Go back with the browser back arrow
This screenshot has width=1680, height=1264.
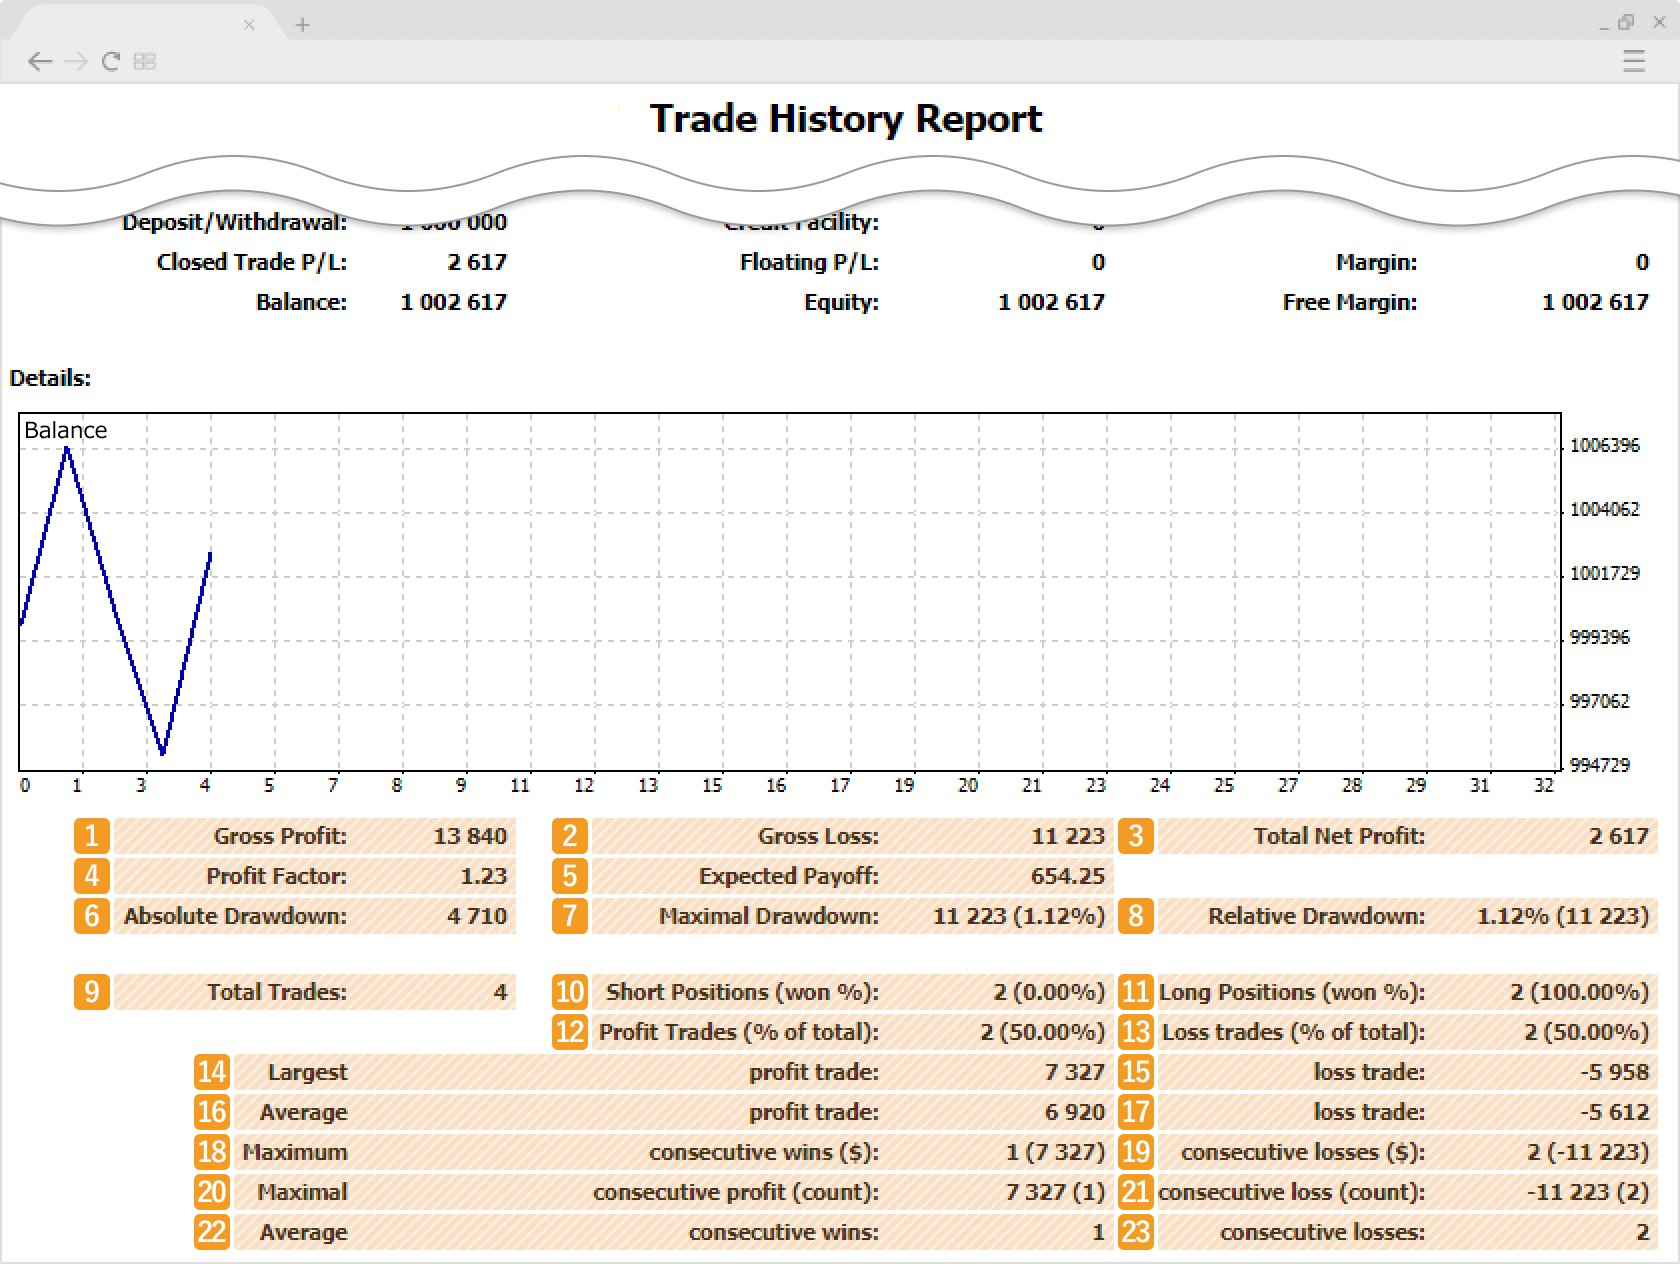pos(40,61)
